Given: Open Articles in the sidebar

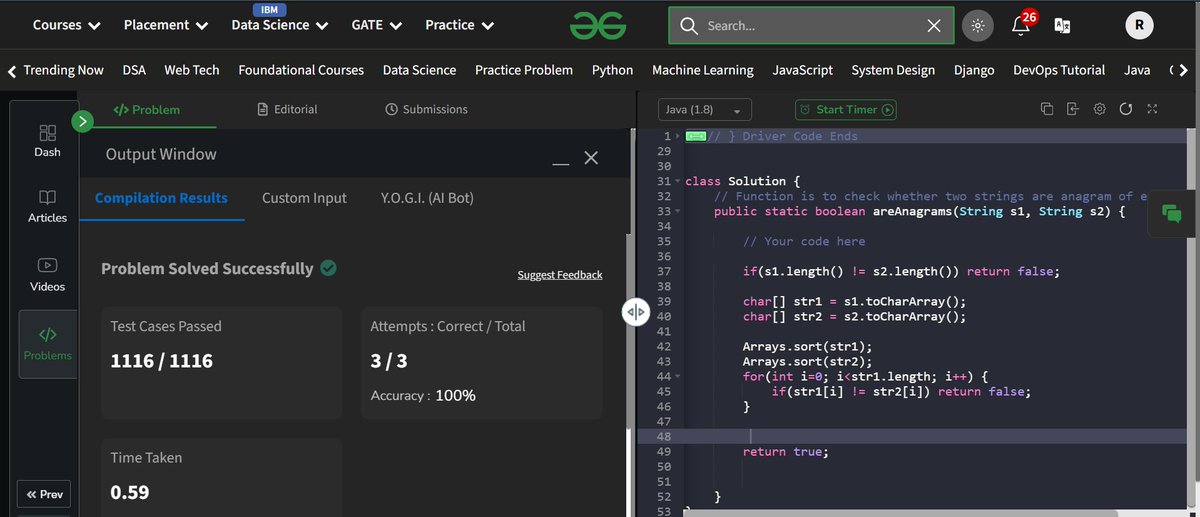Looking at the screenshot, I should [47, 207].
